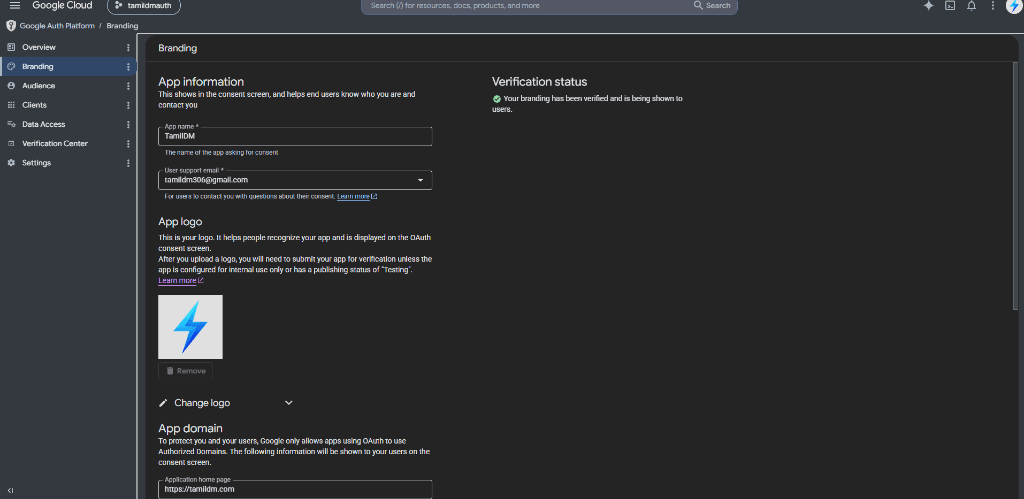Click the Overview sidebar icon
The width and height of the screenshot is (1024, 499).
(x=11, y=47)
